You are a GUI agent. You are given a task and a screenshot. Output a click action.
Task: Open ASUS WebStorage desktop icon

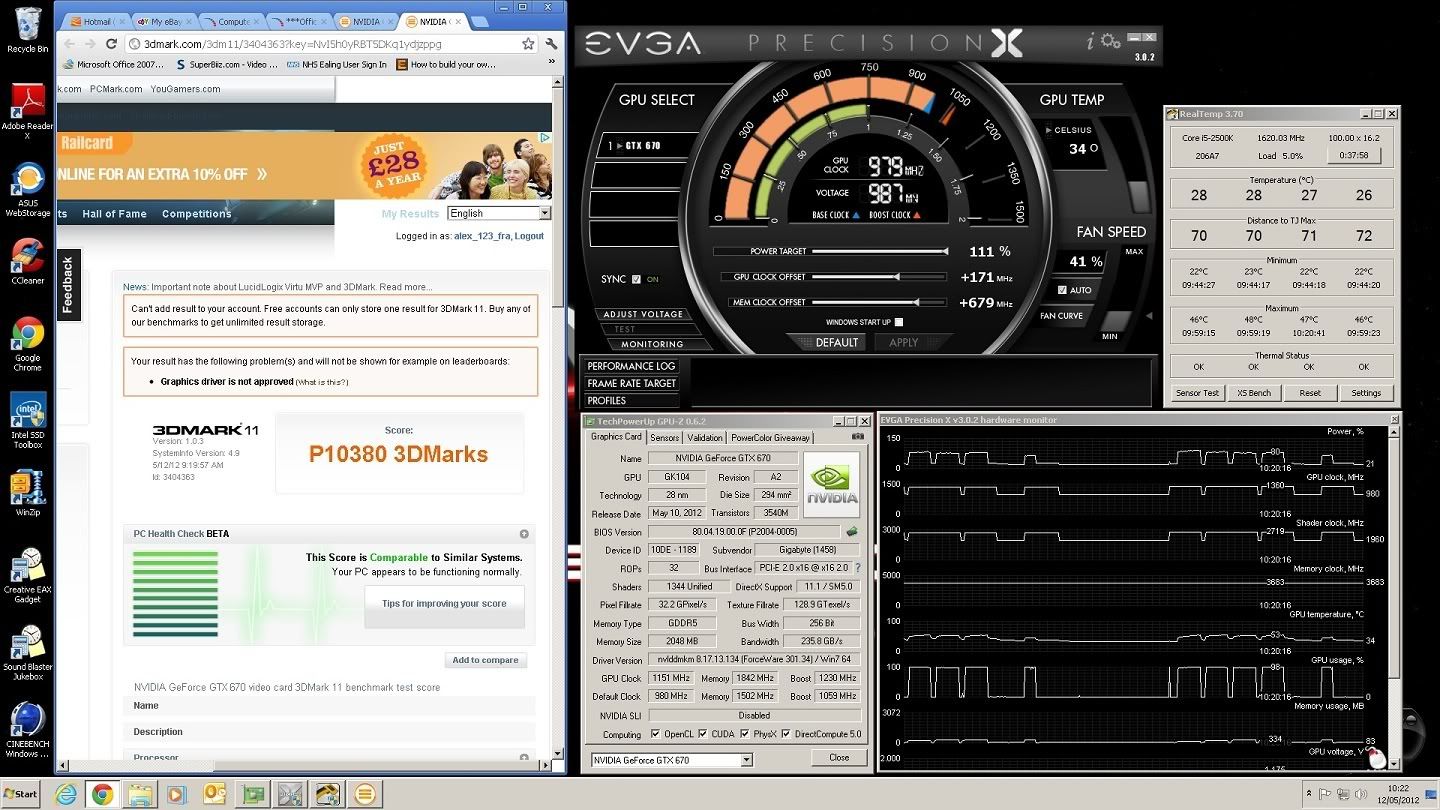pyautogui.click(x=27, y=190)
